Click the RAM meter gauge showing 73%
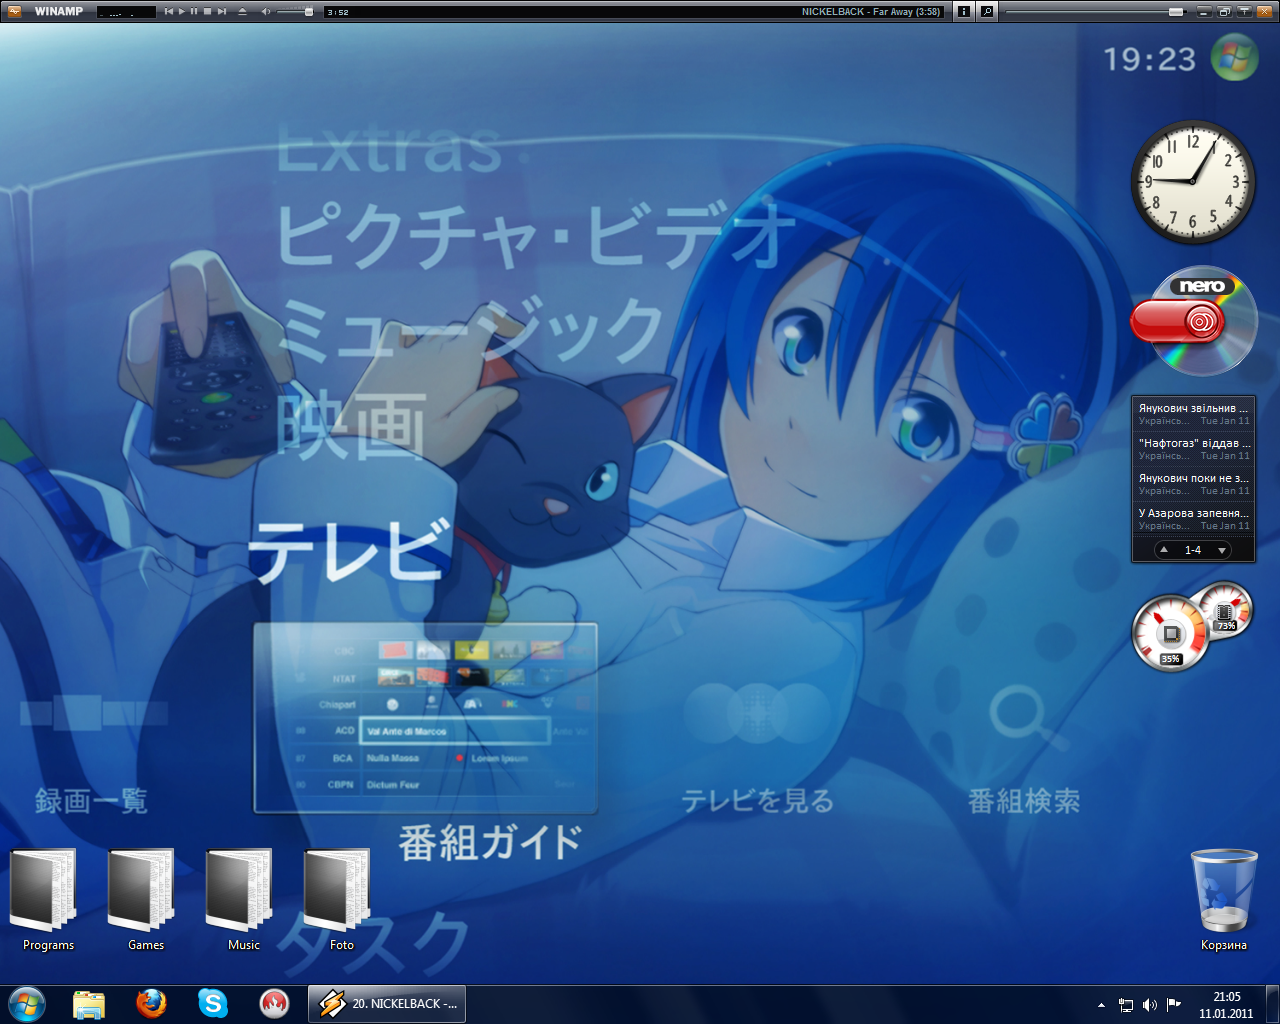1280x1024 pixels. (x=1225, y=609)
